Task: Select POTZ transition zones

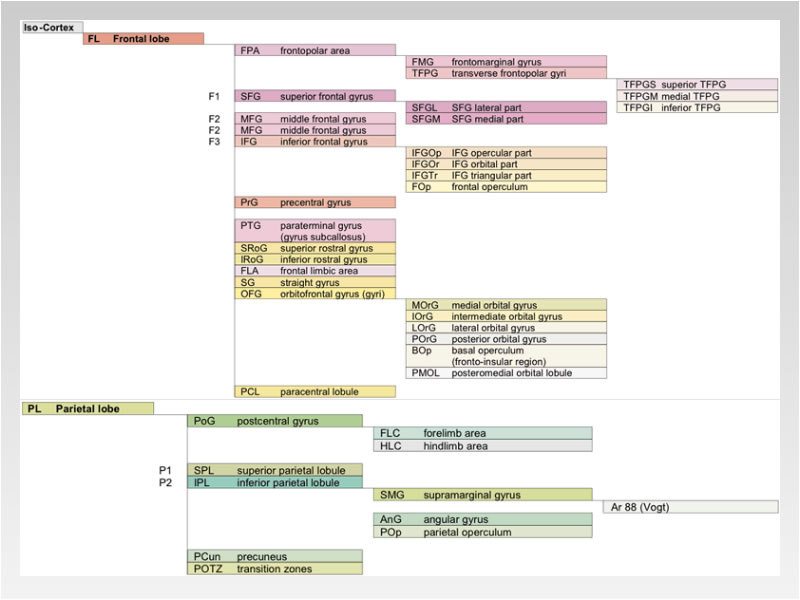Action: tap(275, 568)
